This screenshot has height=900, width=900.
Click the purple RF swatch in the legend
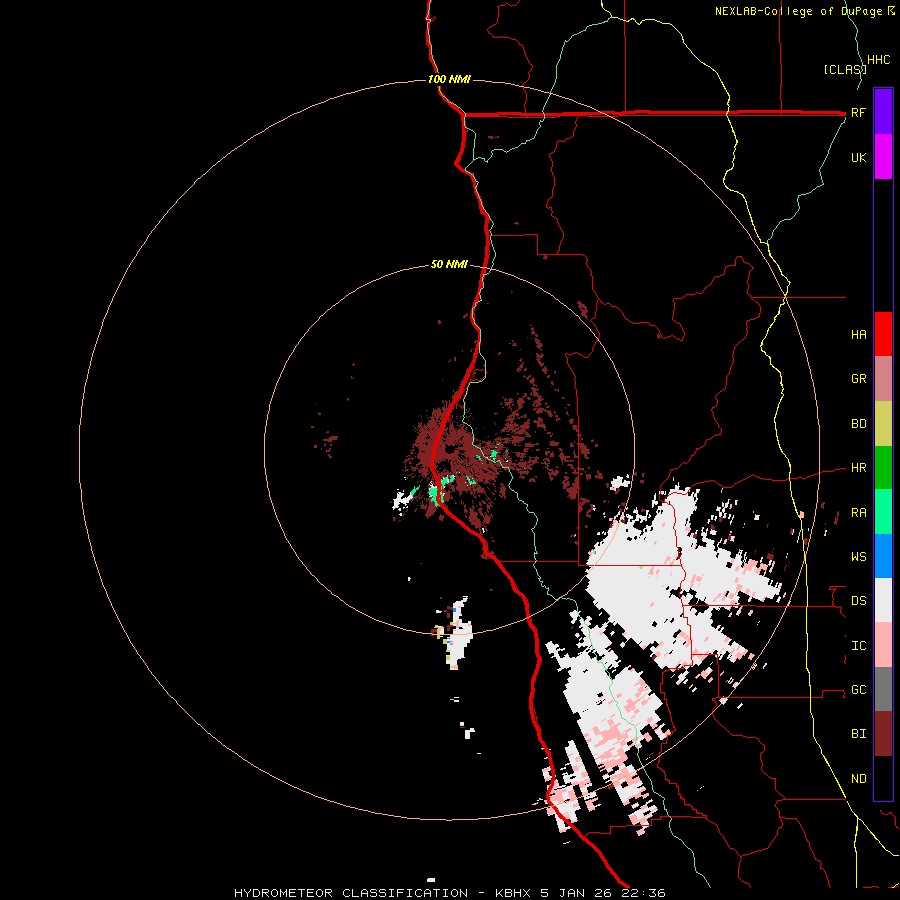click(883, 111)
